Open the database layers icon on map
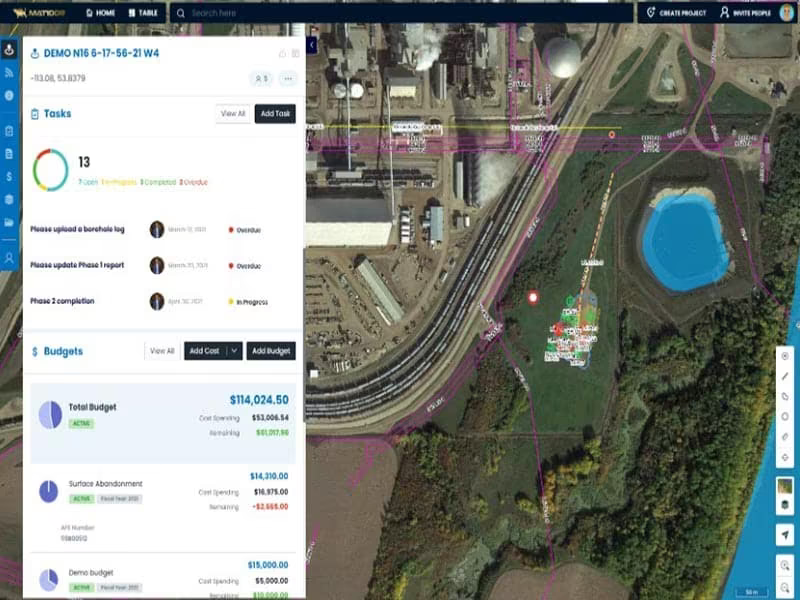 [x=785, y=505]
